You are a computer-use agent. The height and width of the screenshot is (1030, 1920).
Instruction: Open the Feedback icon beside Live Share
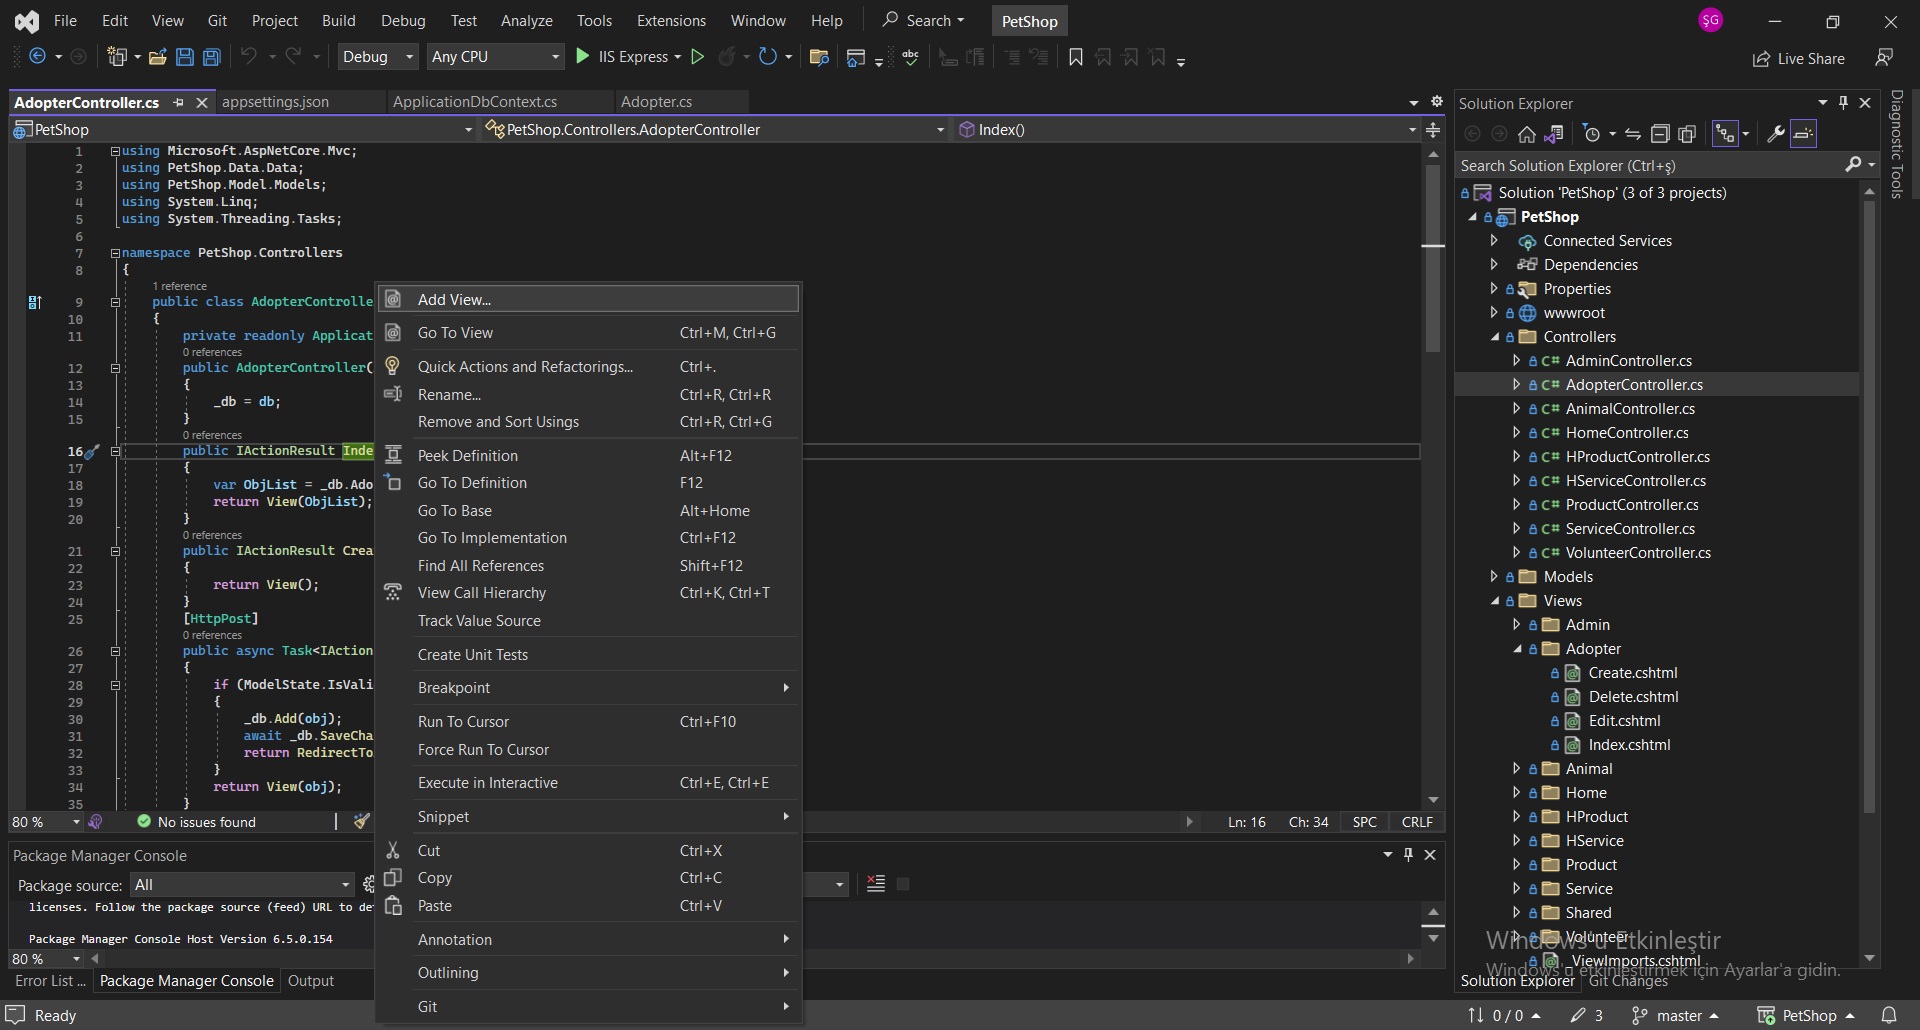click(1884, 58)
